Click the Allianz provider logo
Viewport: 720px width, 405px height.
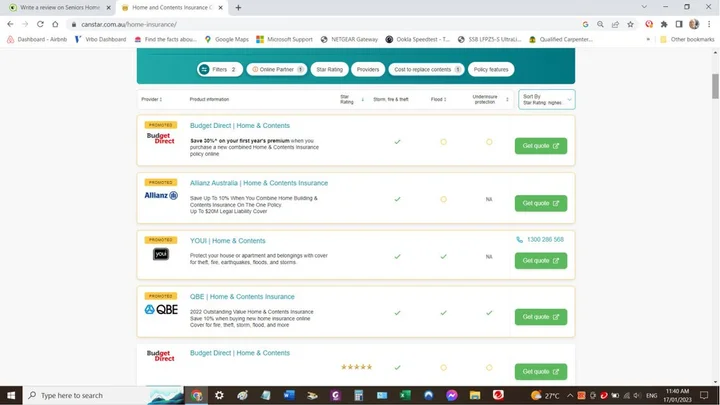(x=160, y=196)
